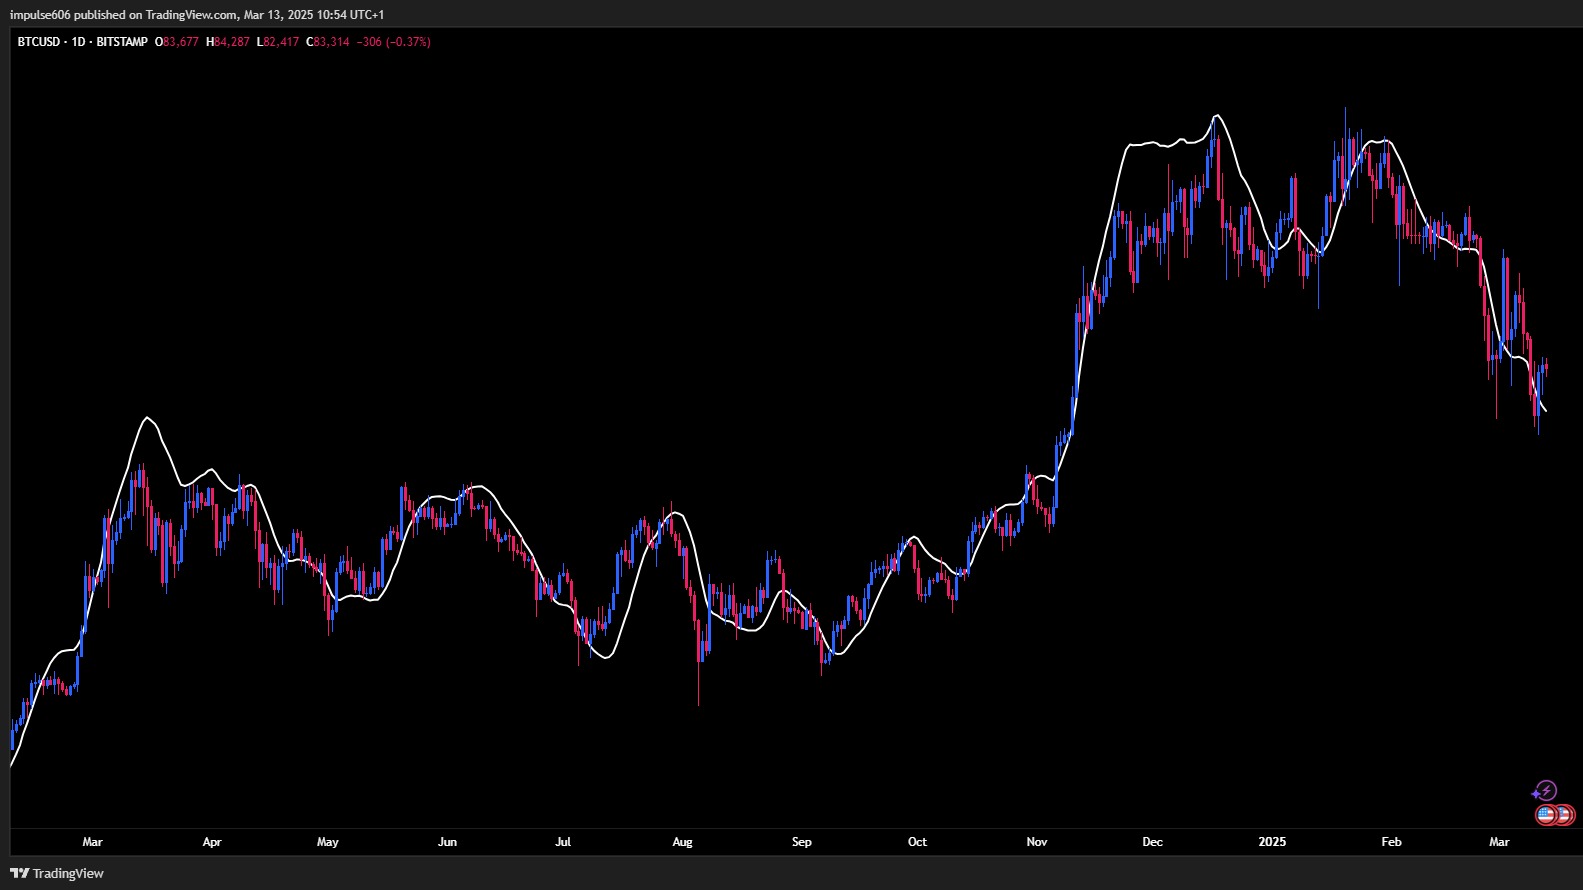Image resolution: width=1583 pixels, height=890 pixels.
Task: Click the published-on TradingView.com header text
Action: pos(197,15)
